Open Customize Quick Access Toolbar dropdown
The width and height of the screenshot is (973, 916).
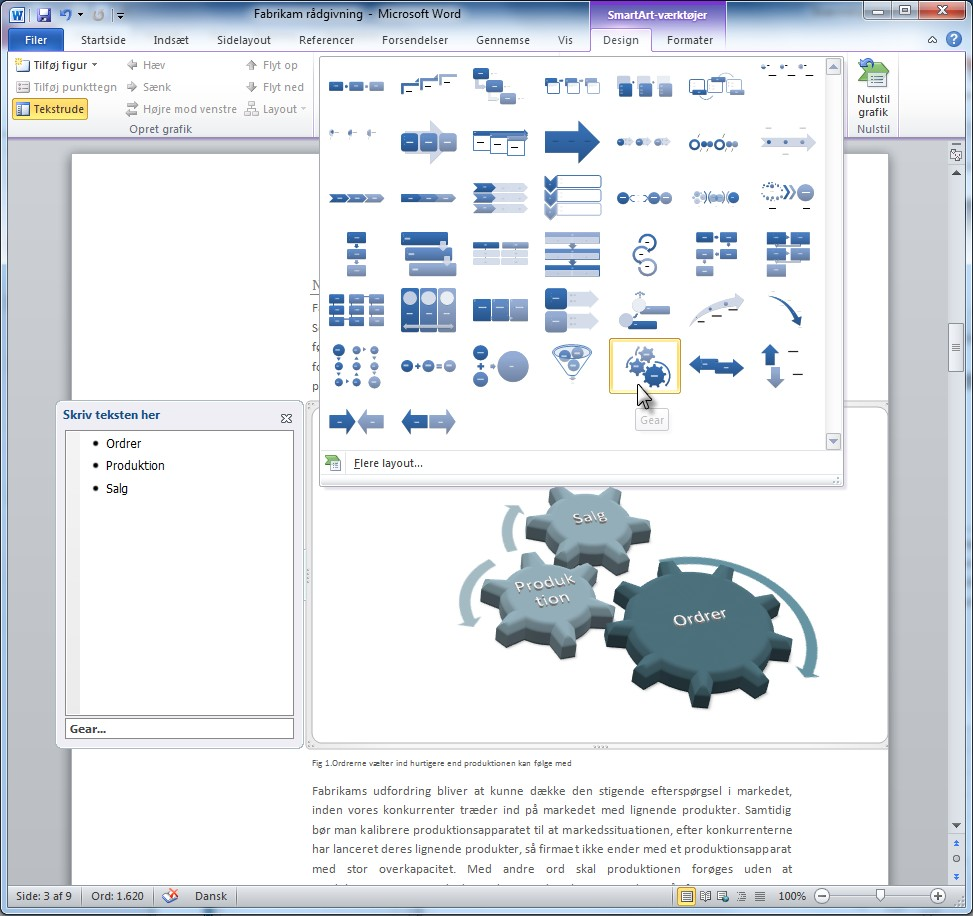click(120, 15)
